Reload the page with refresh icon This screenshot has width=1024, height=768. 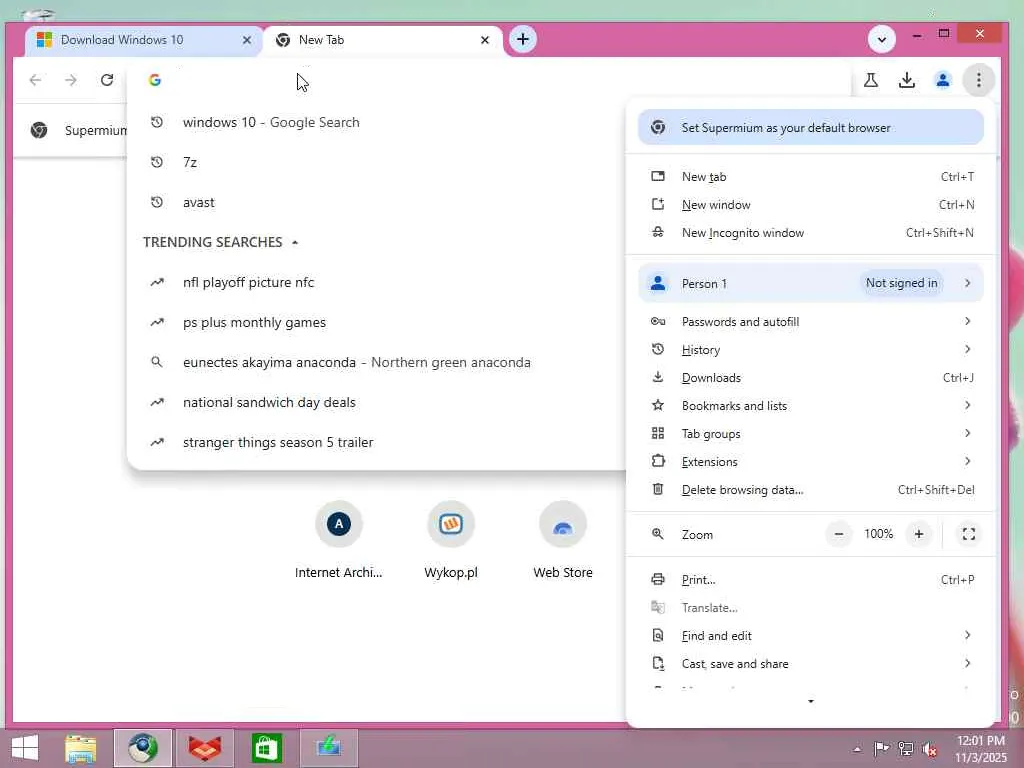(x=107, y=80)
